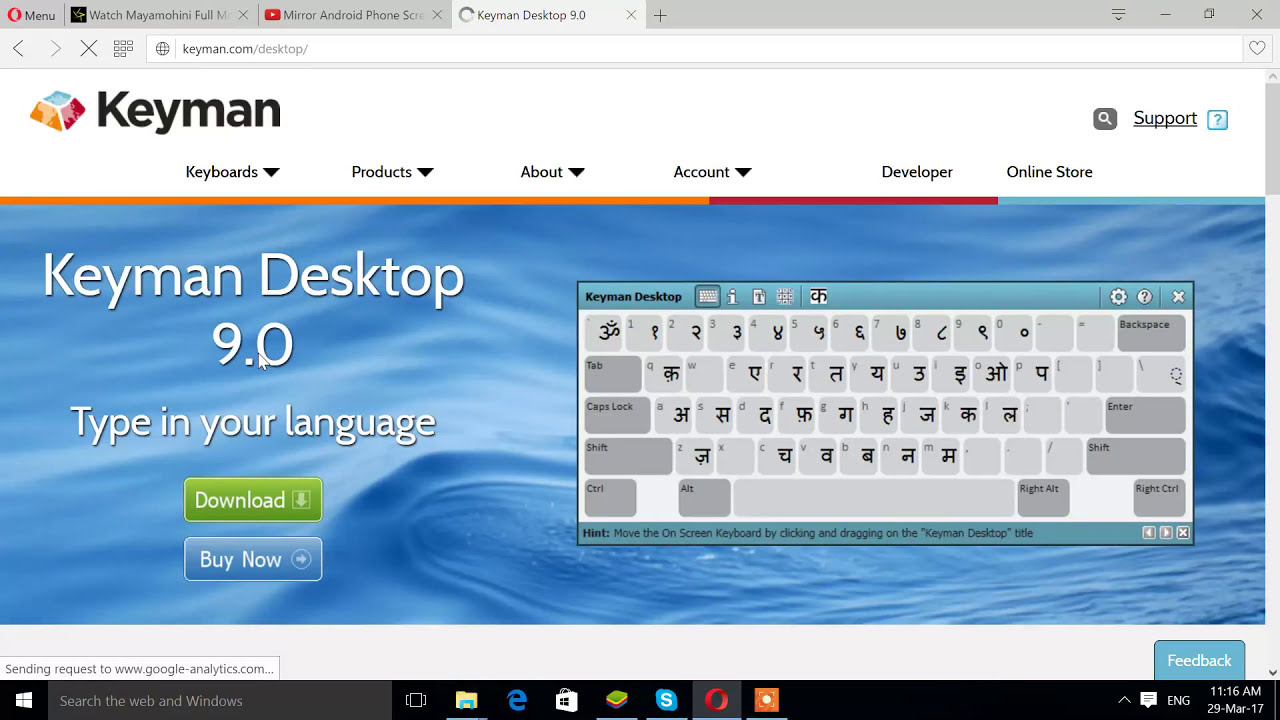
Task: Open BlueStacks from the taskbar
Action: coord(617,700)
